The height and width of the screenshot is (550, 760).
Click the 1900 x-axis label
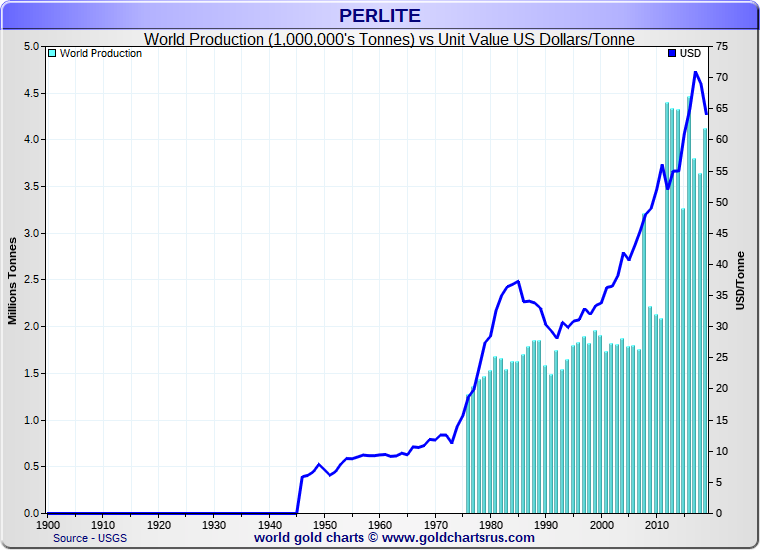click(x=48, y=525)
